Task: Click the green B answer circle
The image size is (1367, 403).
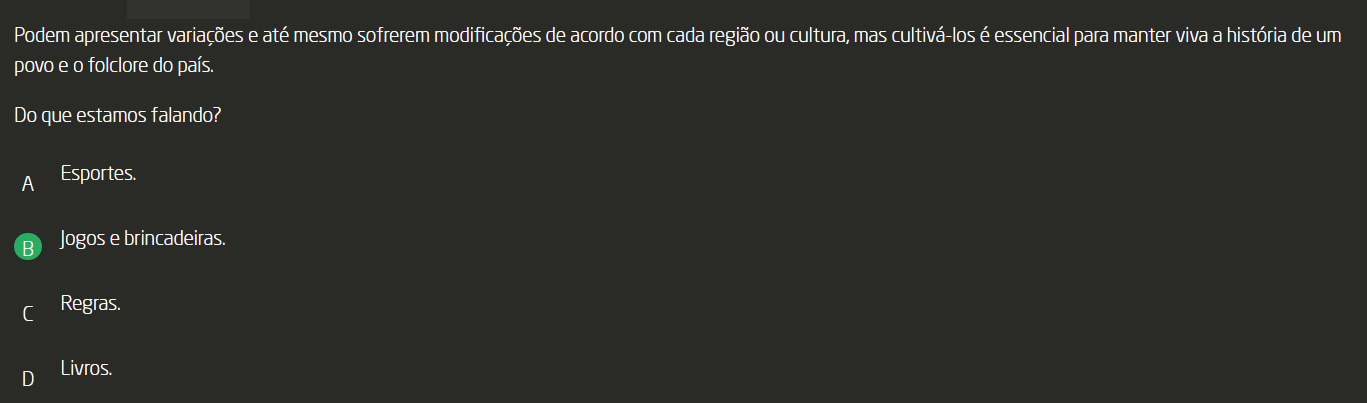Action: click(28, 248)
